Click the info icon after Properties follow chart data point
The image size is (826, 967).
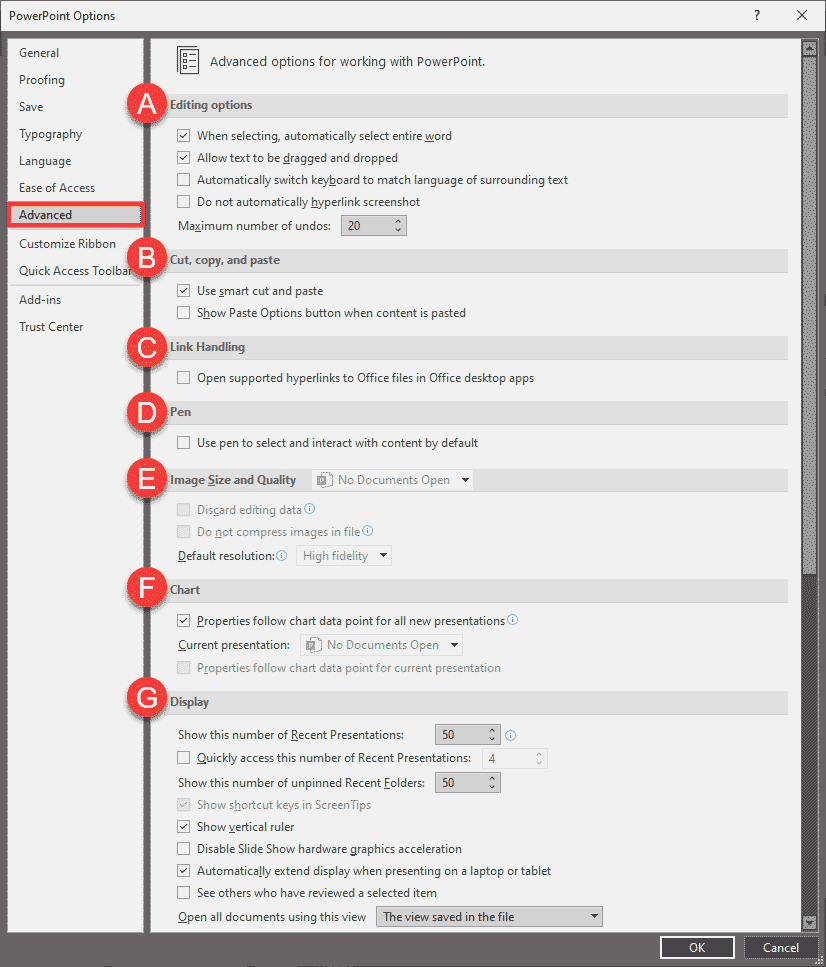tap(512, 619)
